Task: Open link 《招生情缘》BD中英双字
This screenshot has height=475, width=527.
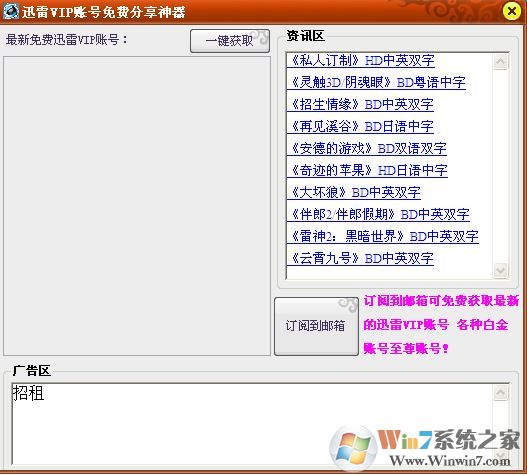Action: (x=361, y=105)
